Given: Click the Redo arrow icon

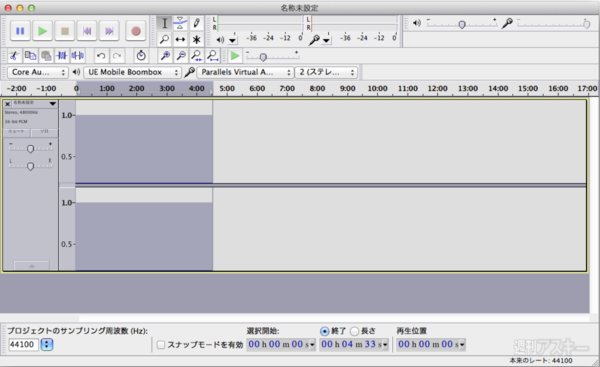Looking at the screenshot, I should pyautogui.click(x=117, y=56).
